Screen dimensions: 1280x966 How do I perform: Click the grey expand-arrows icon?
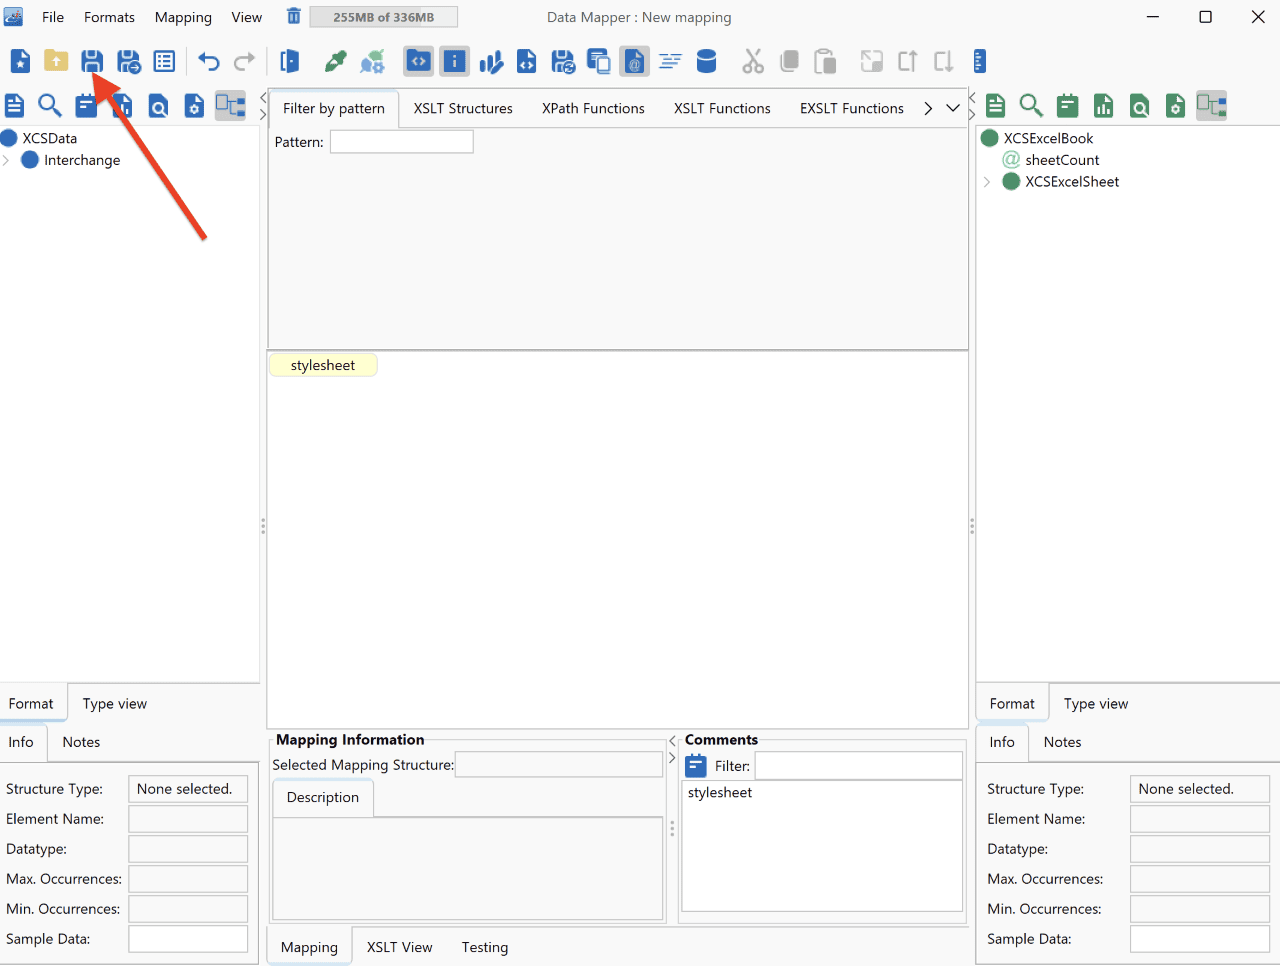click(x=872, y=61)
